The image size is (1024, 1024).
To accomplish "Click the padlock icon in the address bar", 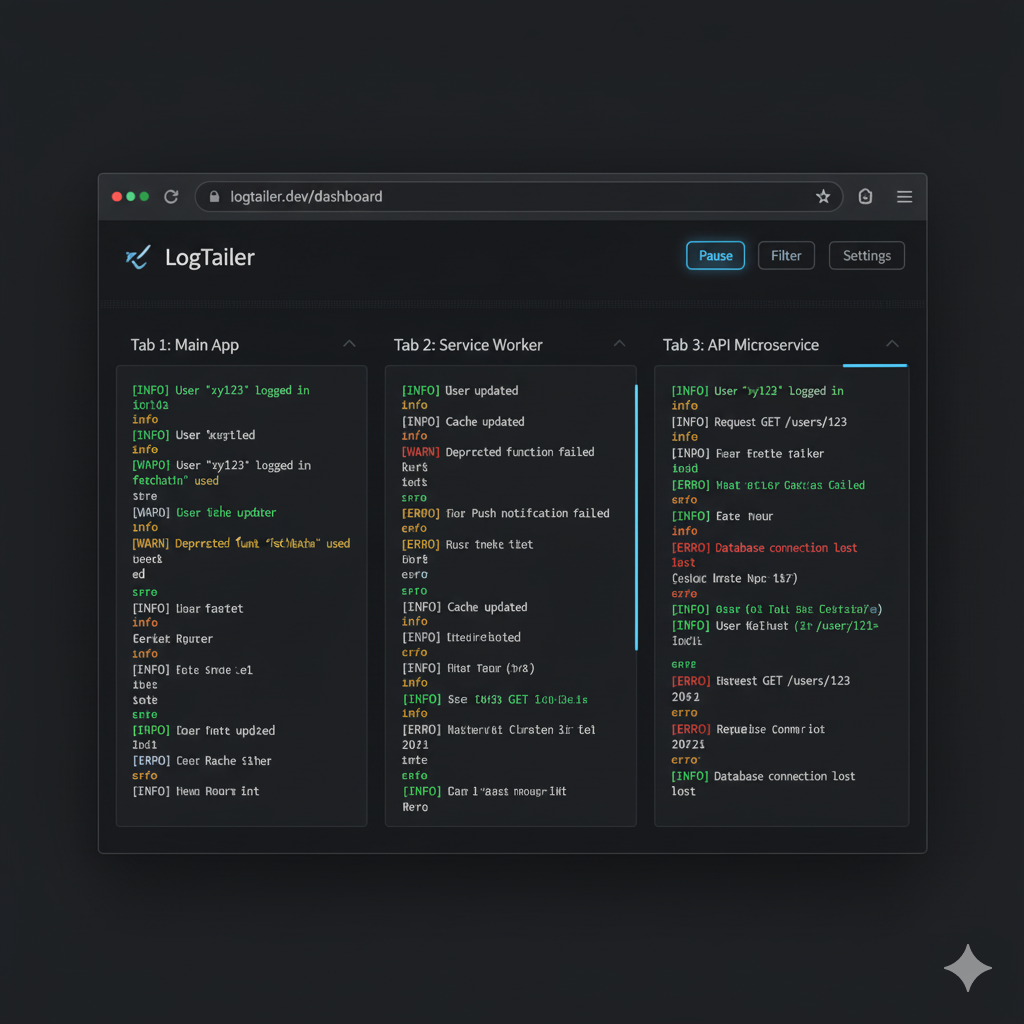I will point(214,196).
